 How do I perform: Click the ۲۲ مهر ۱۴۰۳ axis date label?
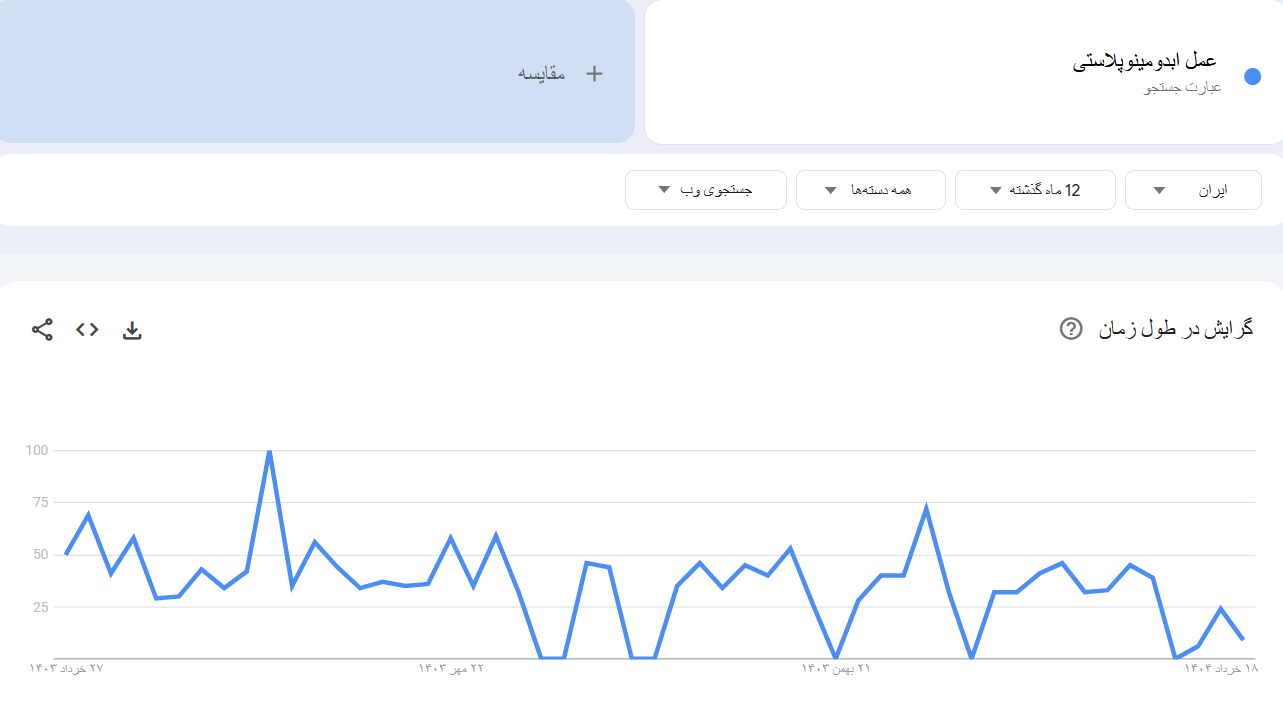click(451, 668)
